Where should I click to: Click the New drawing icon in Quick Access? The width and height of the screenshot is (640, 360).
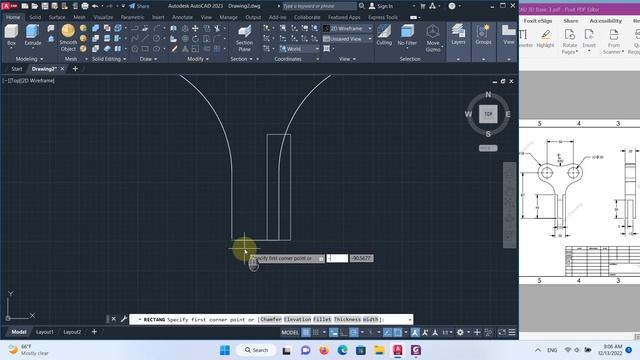(x=25, y=6)
